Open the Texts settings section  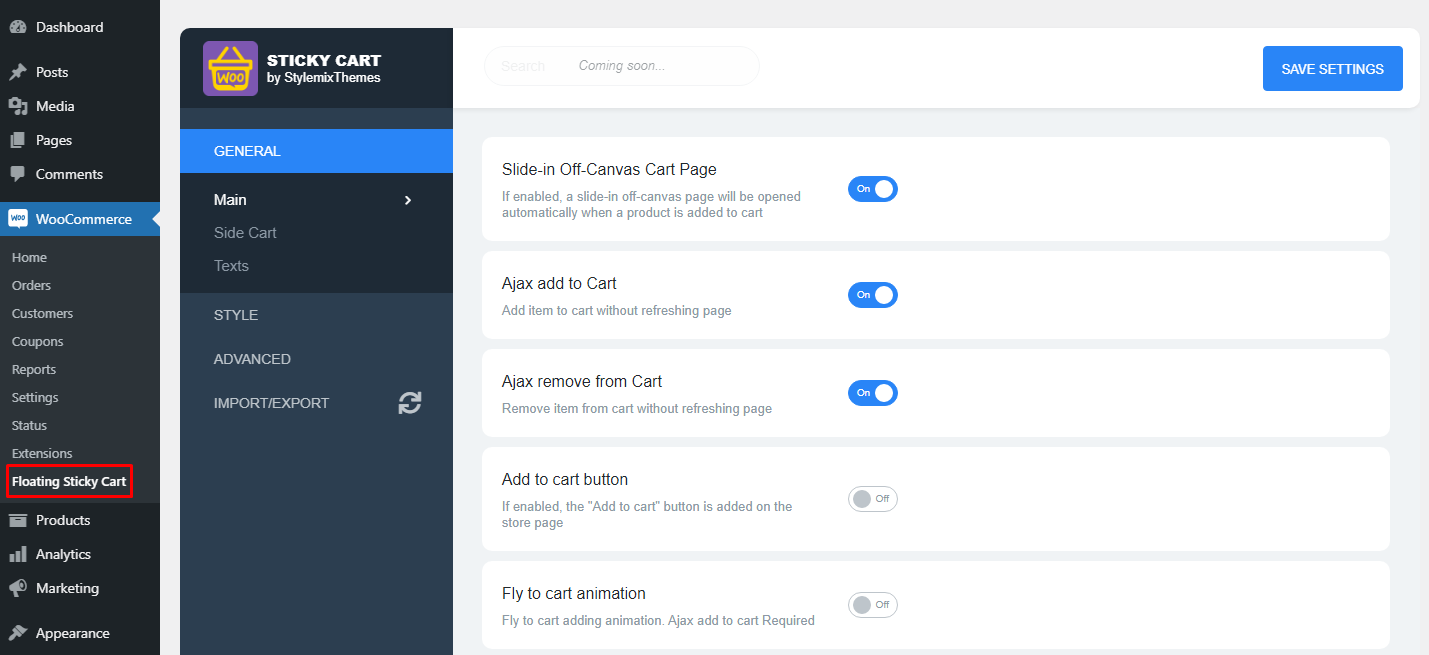231,265
